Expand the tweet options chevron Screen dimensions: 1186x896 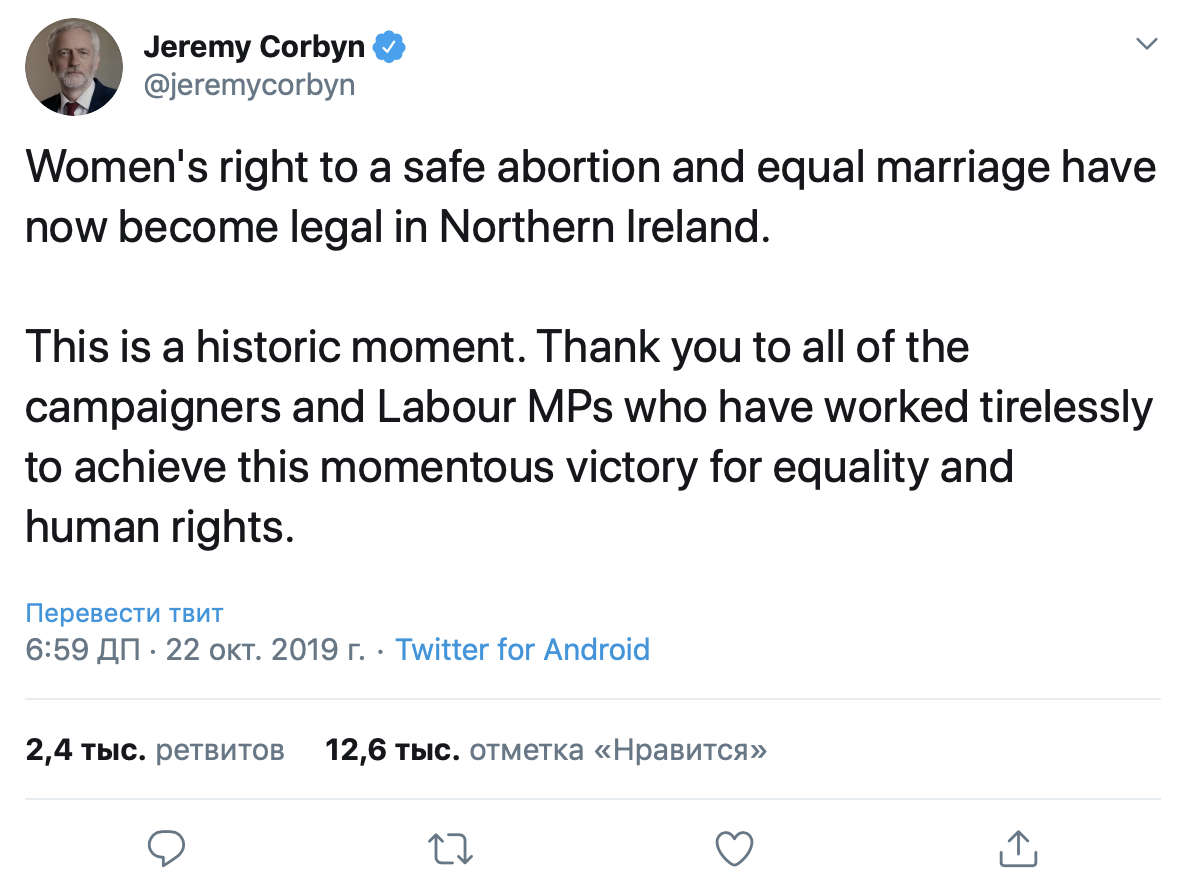tap(1148, 44)
